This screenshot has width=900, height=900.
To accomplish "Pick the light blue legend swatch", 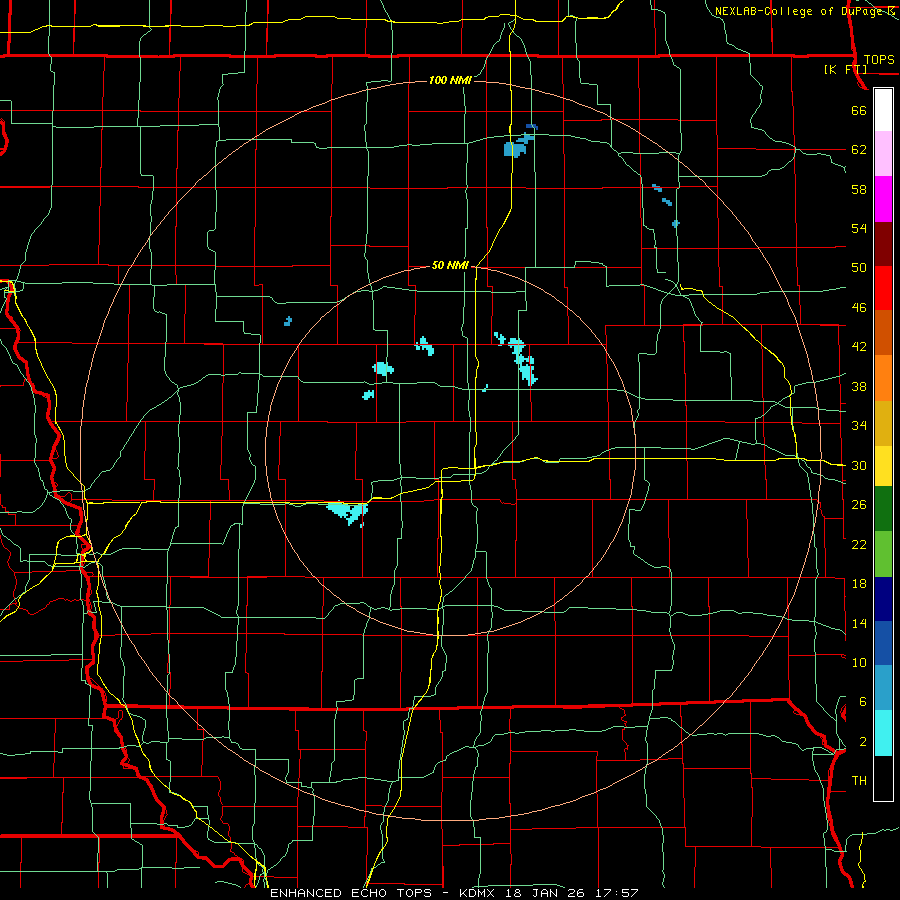I will click(883, 688).
